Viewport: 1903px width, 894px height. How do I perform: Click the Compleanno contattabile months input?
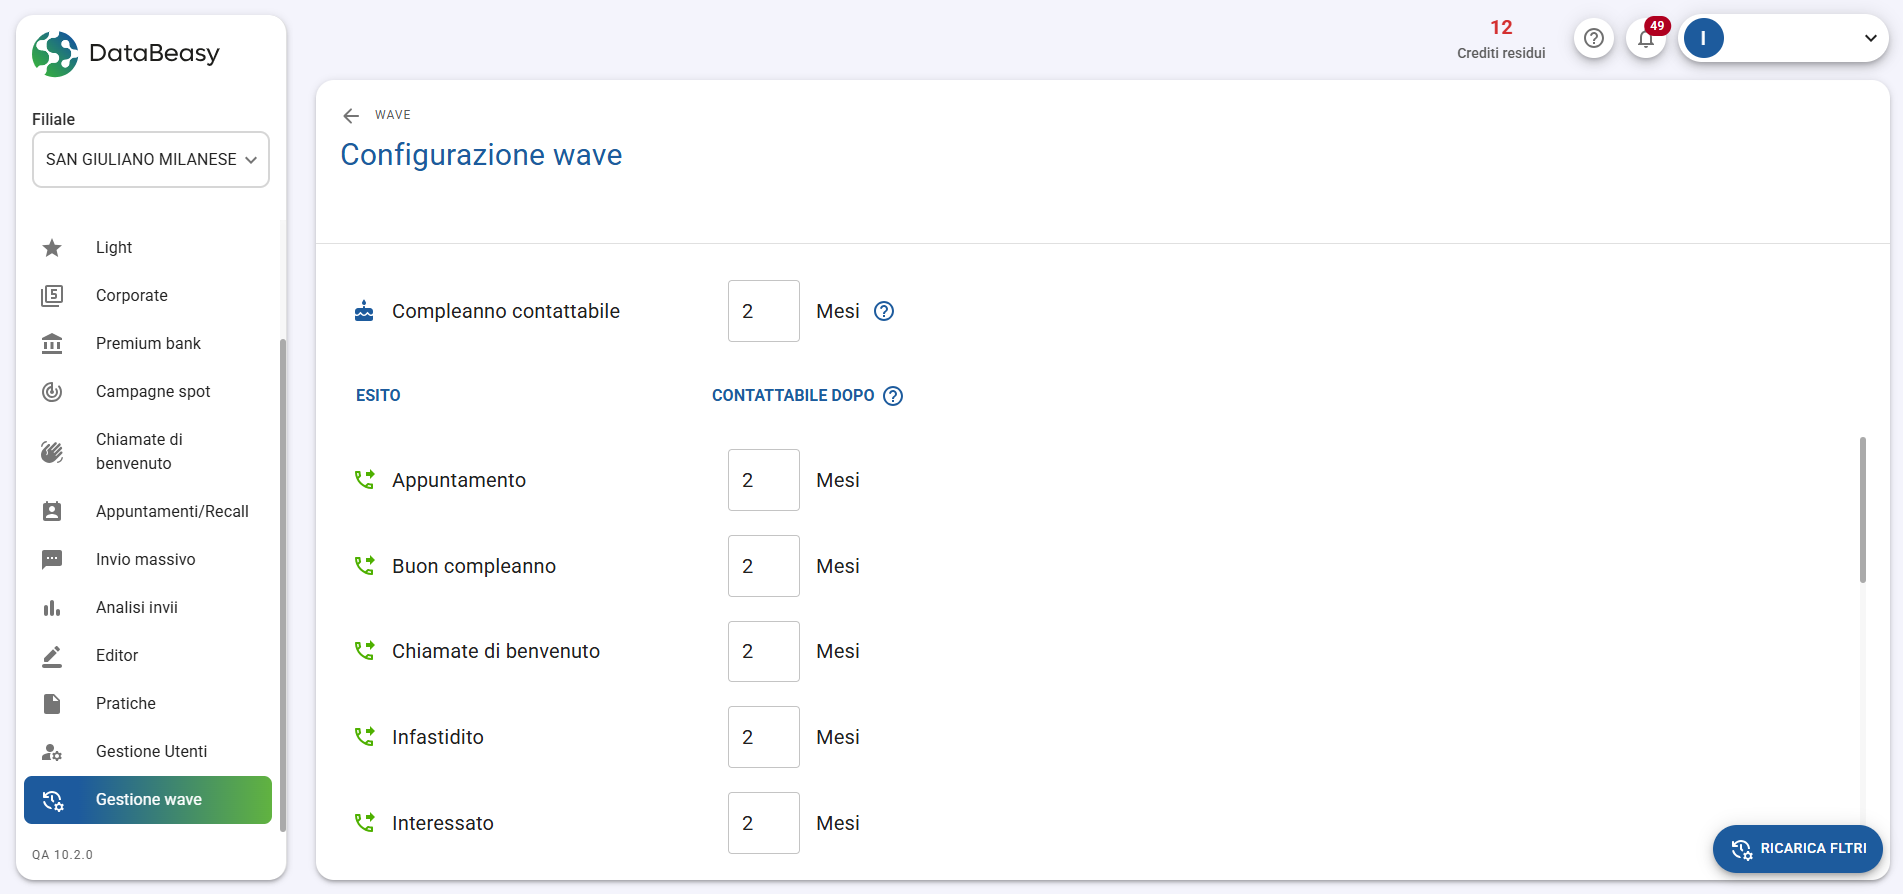[x=763, y=311]
